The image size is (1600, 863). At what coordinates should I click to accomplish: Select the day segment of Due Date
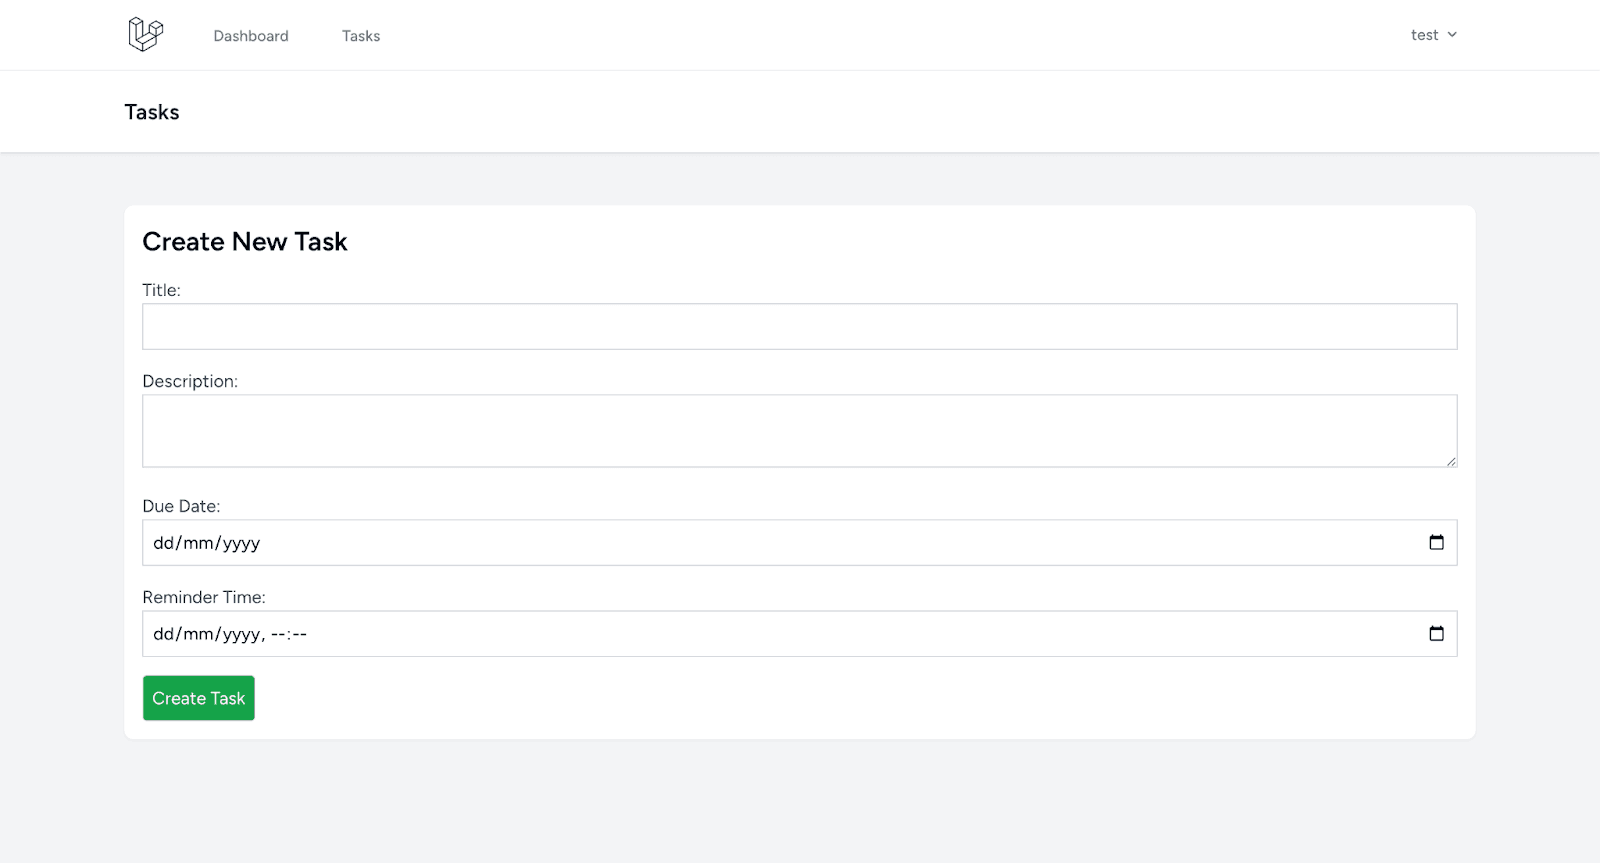[163, 543]
